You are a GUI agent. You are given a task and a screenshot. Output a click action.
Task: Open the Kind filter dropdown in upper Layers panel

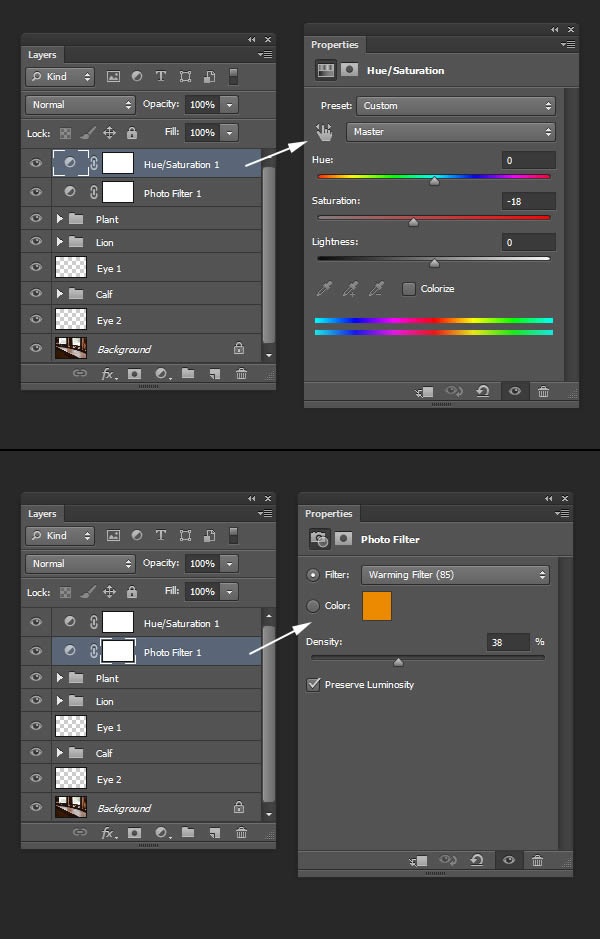[60, 77]
